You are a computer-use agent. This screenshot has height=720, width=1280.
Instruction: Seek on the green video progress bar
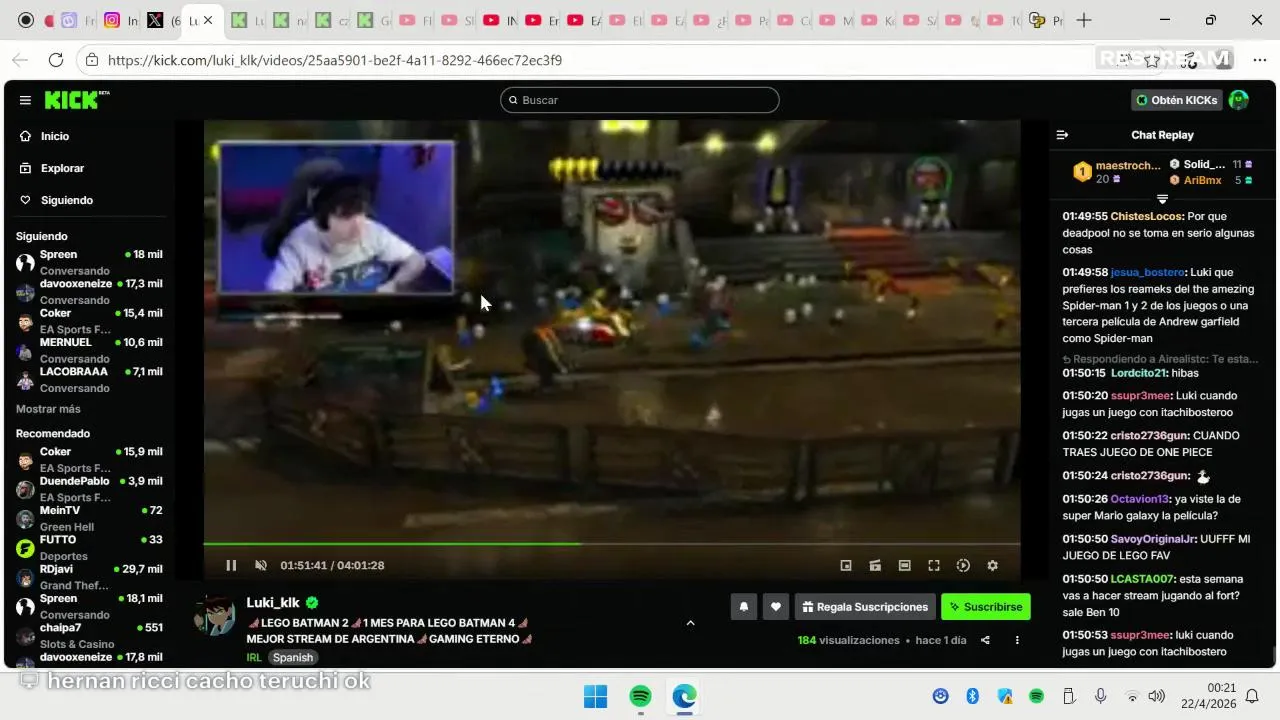pos(612,544)
